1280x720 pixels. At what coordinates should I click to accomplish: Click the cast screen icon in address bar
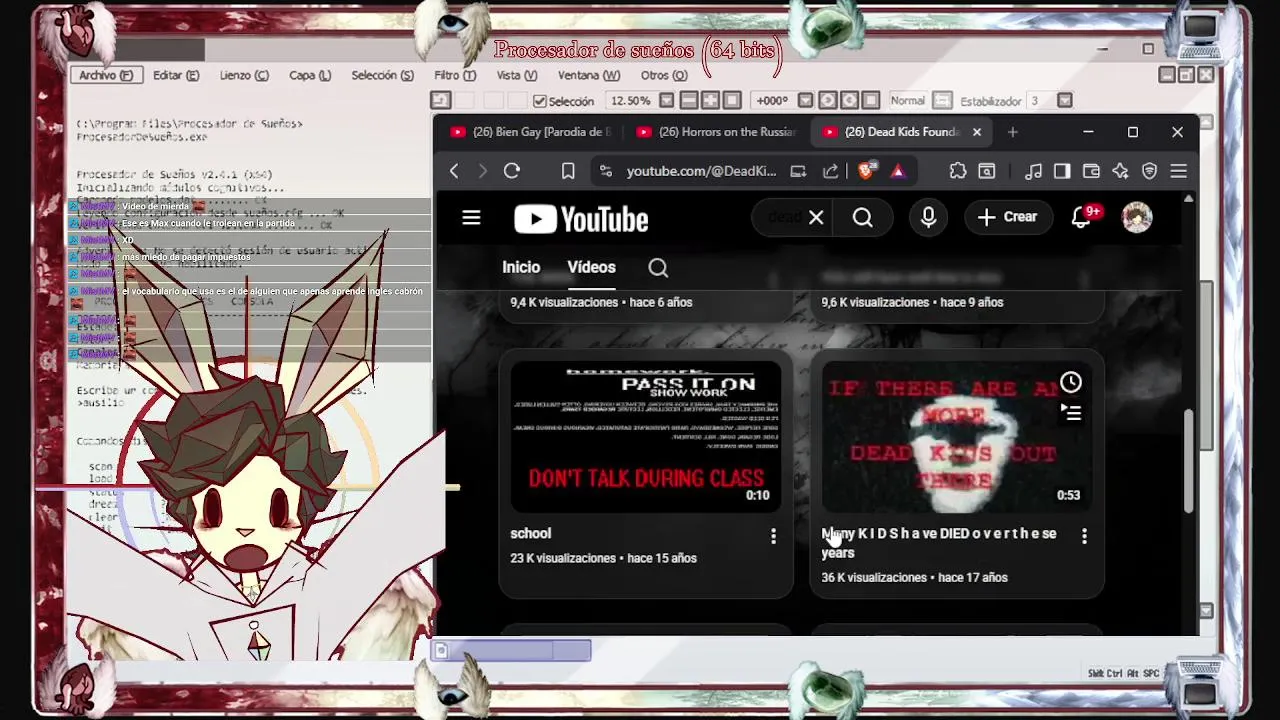[798, 171]
